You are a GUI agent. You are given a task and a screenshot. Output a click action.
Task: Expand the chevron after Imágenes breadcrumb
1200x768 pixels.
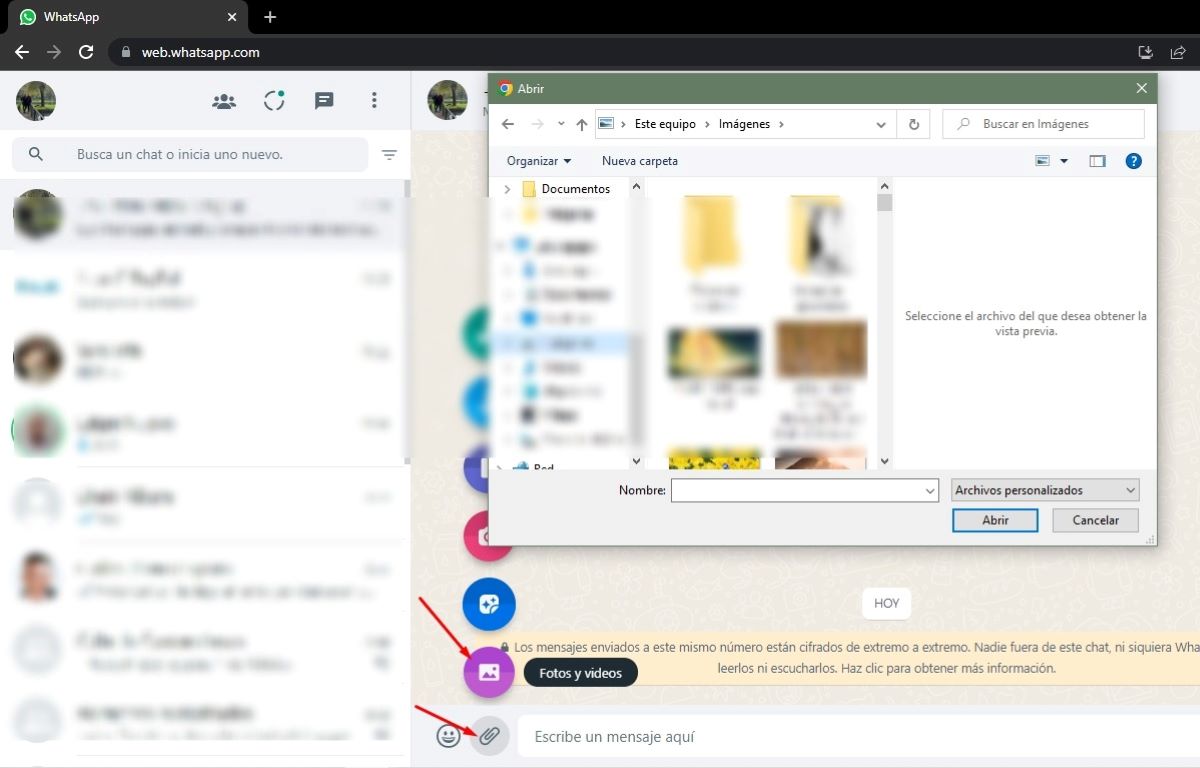pyautogui.click(x=781, y=124)
